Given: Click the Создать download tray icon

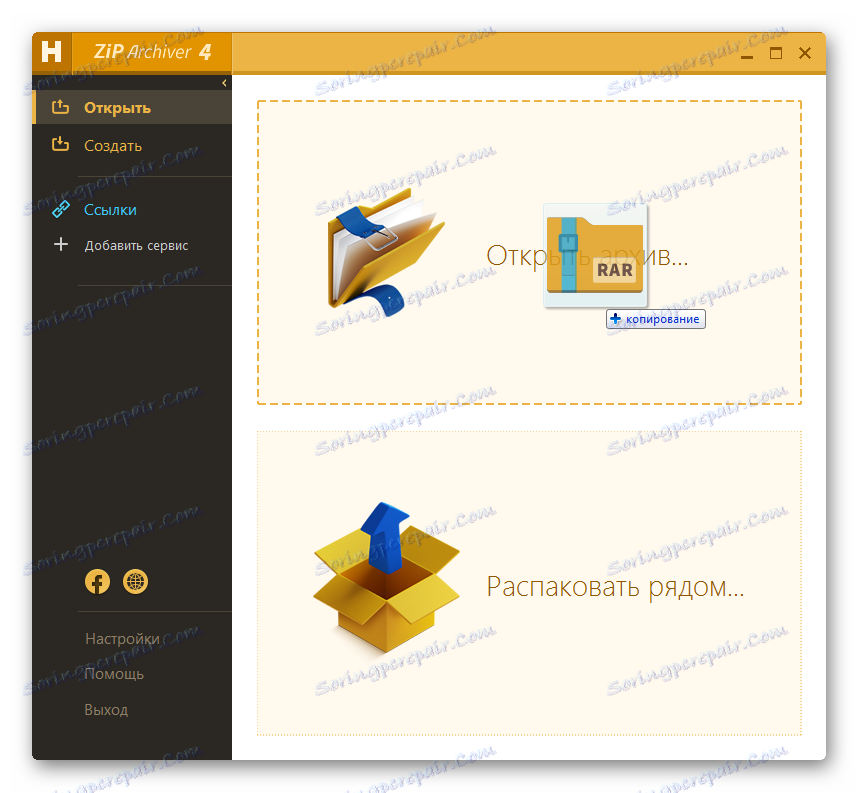Looking at the screenshot, I should point(60,145).
